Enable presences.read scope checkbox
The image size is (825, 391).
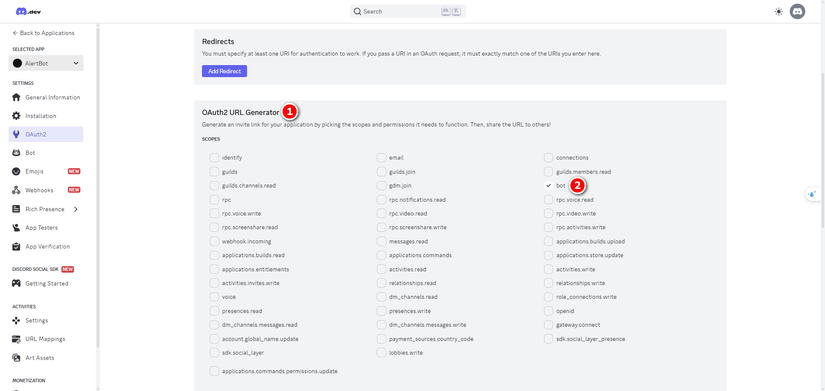(214, 311)
